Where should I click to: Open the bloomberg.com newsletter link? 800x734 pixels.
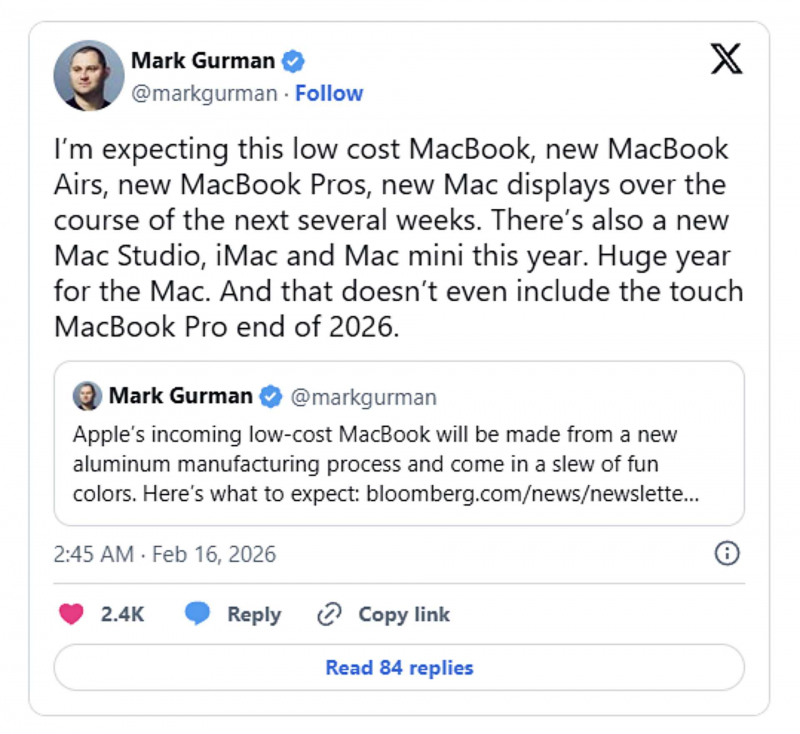coord(532,494)
